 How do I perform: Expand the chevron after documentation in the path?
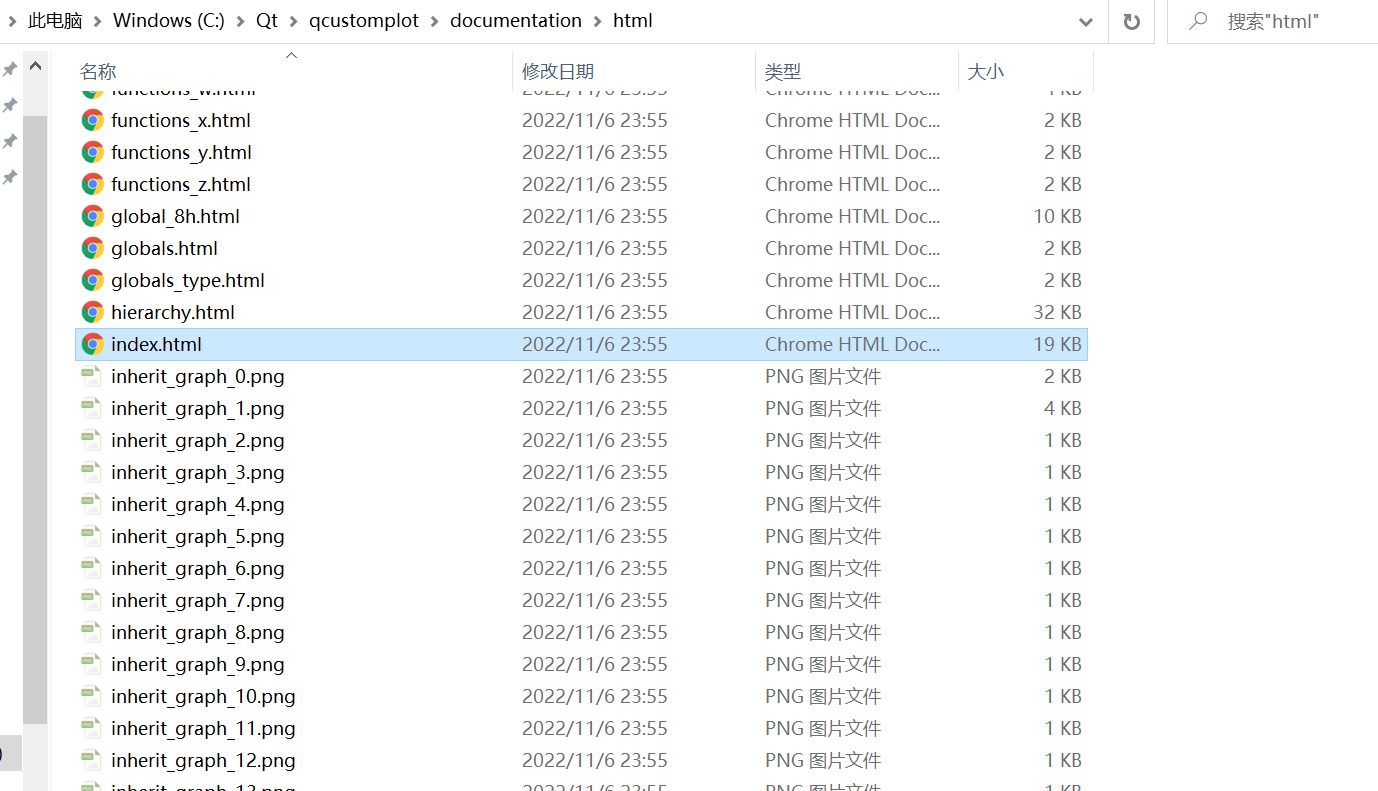coord(598,21)
